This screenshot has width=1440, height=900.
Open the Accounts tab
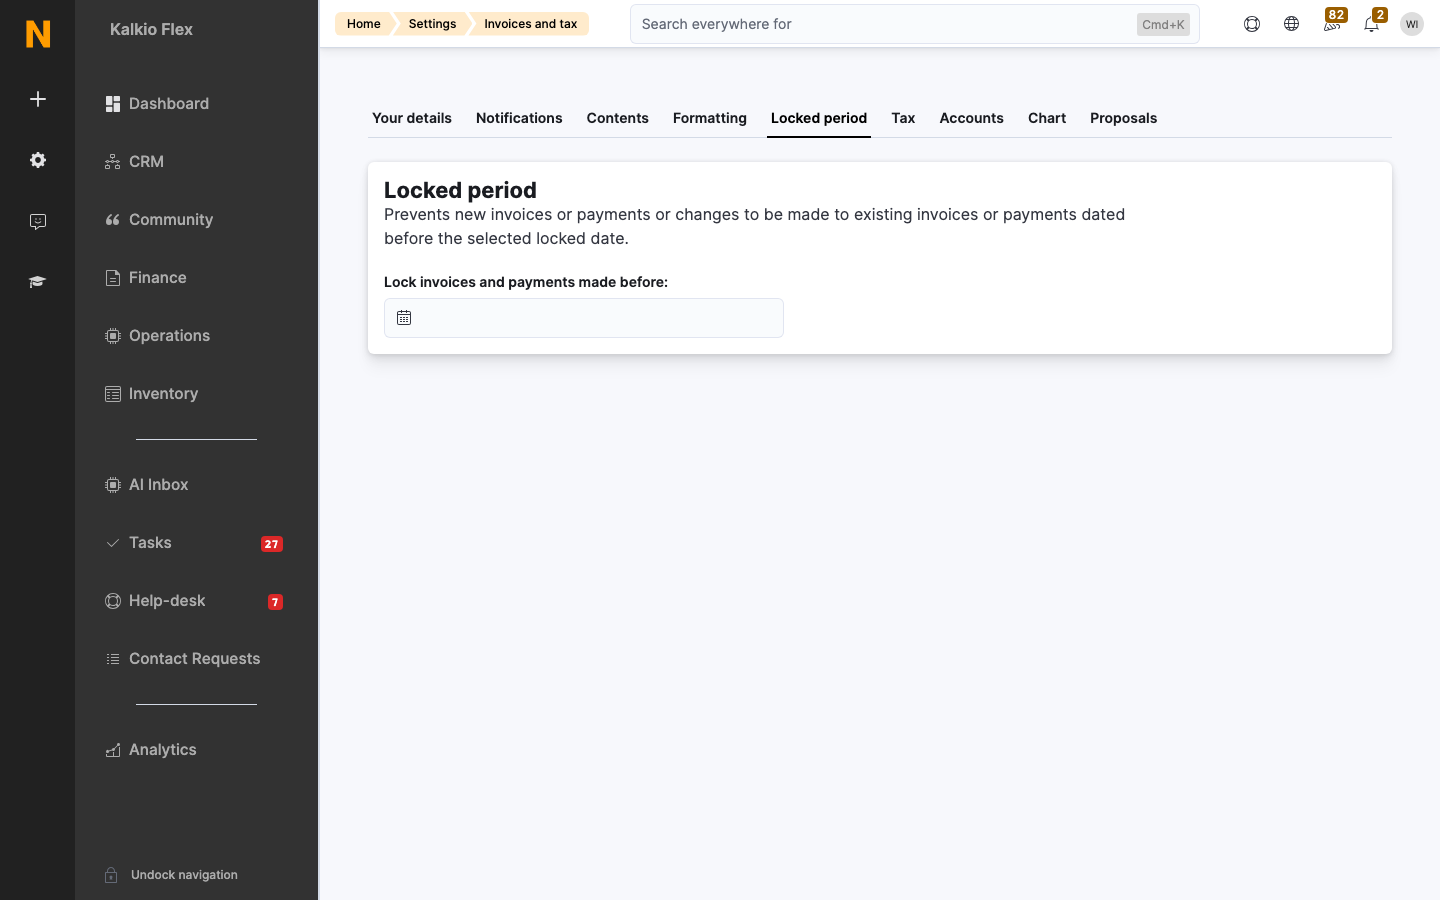coord(971,118)
